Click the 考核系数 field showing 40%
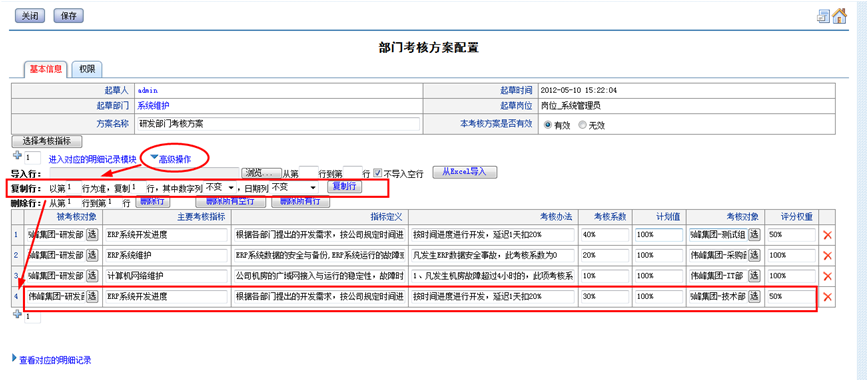This screenshot has width=868, height=381. point(604,235)
